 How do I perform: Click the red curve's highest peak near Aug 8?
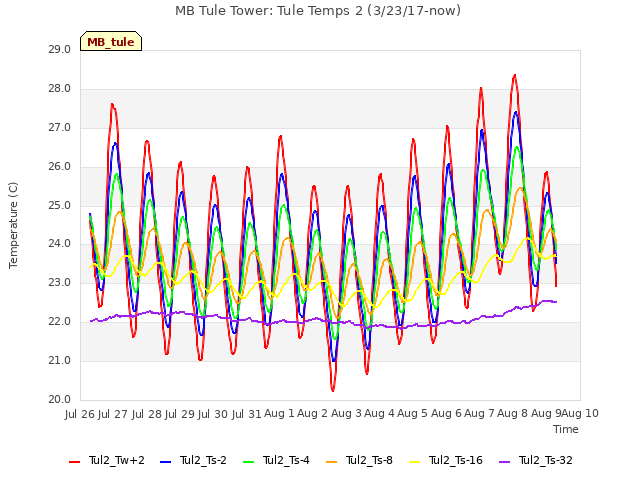coord(515,75)
